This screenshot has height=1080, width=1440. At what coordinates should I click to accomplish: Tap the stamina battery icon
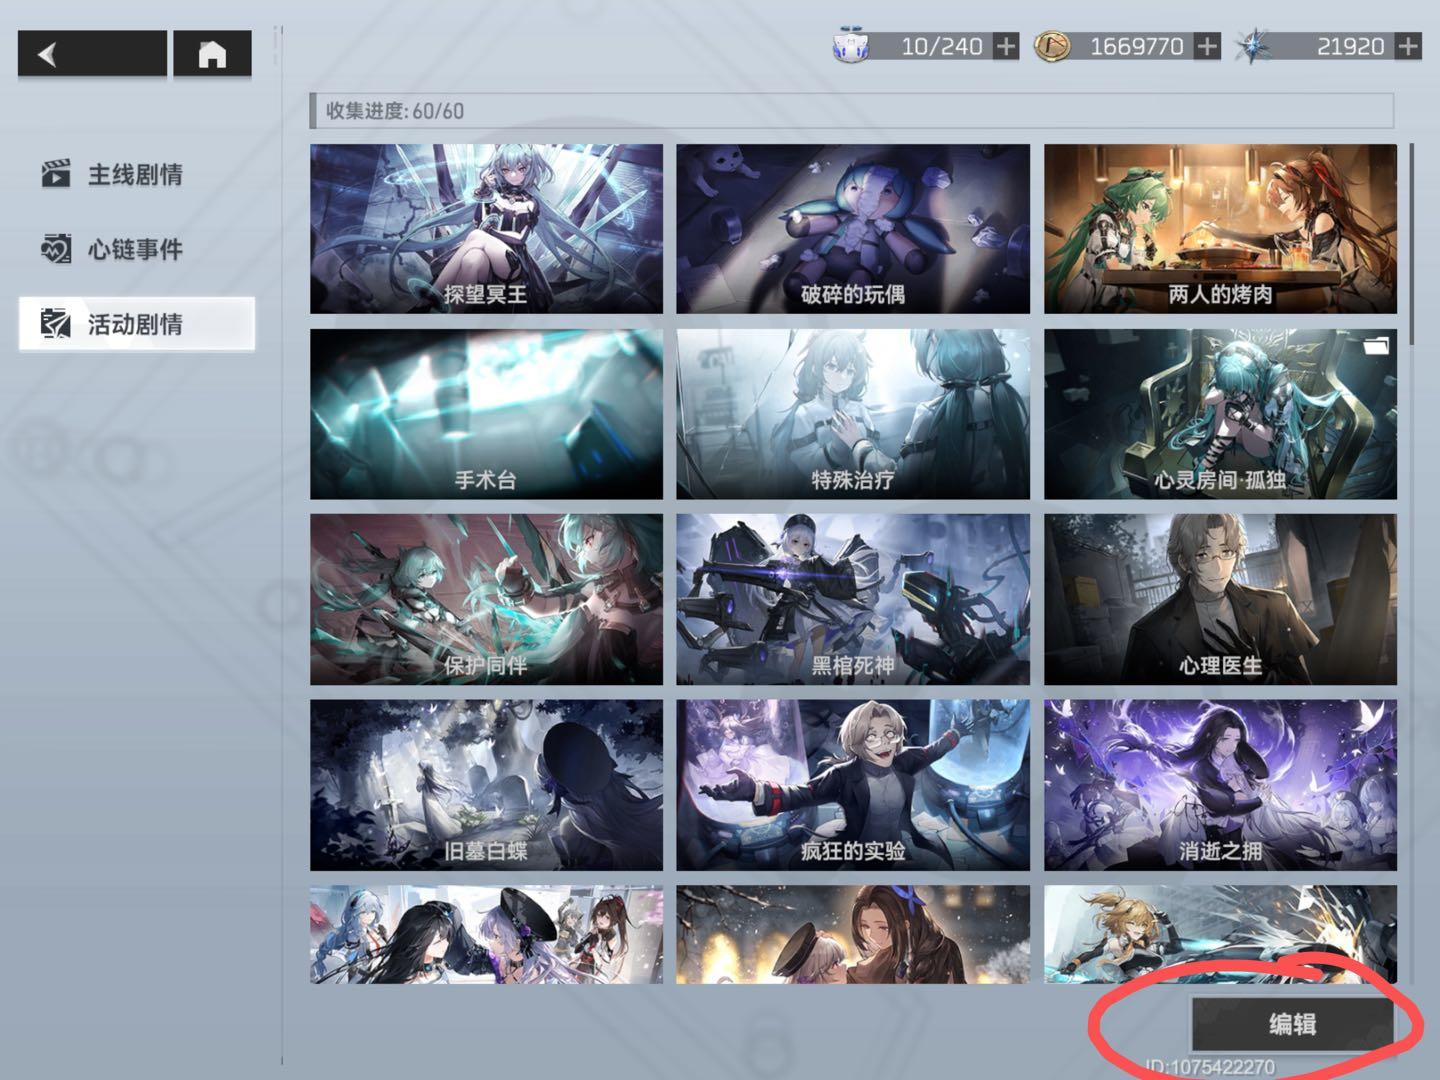coord(851,46)
